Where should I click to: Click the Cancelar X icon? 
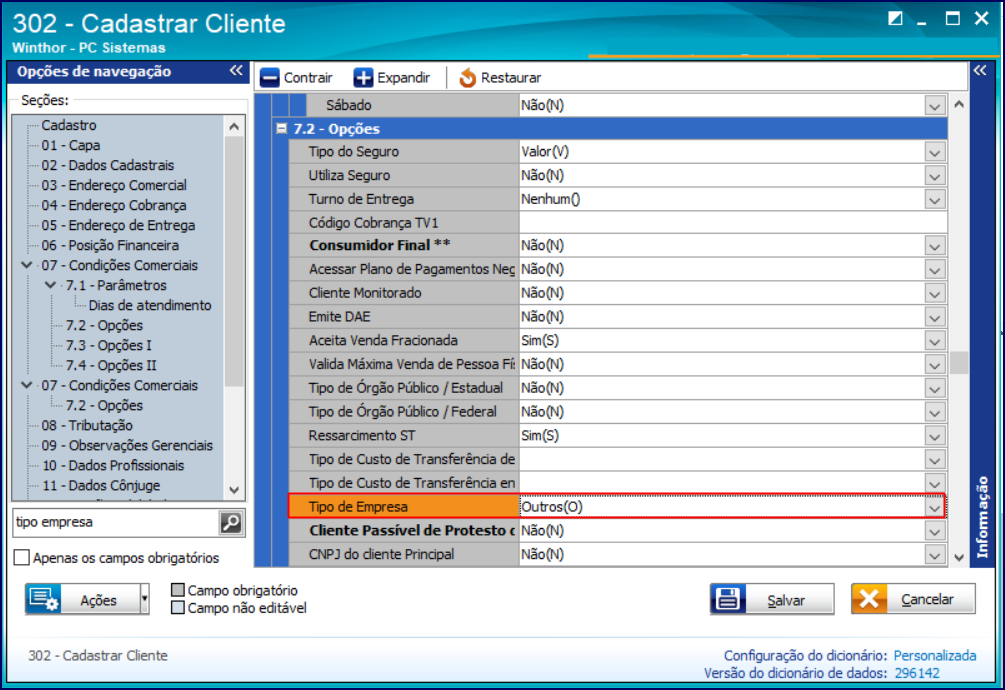pos(869,599)
